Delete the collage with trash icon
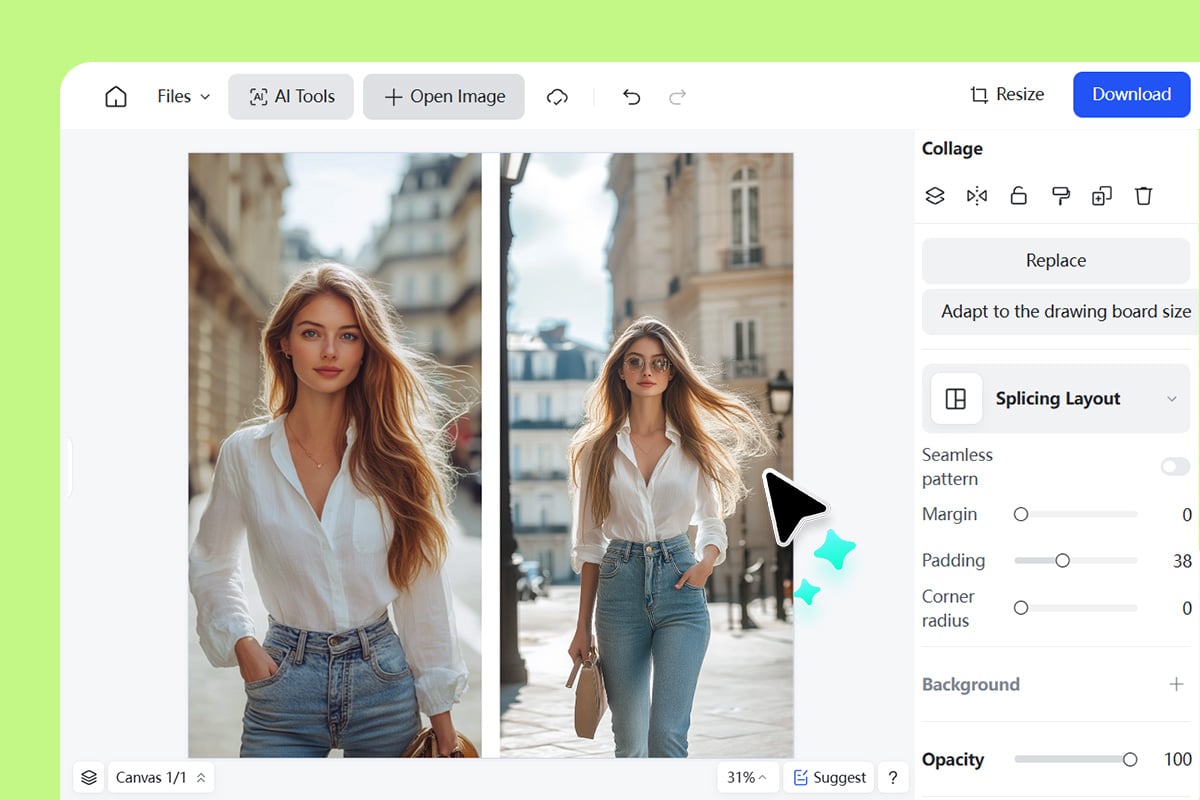 click(x=1144, y=196)
